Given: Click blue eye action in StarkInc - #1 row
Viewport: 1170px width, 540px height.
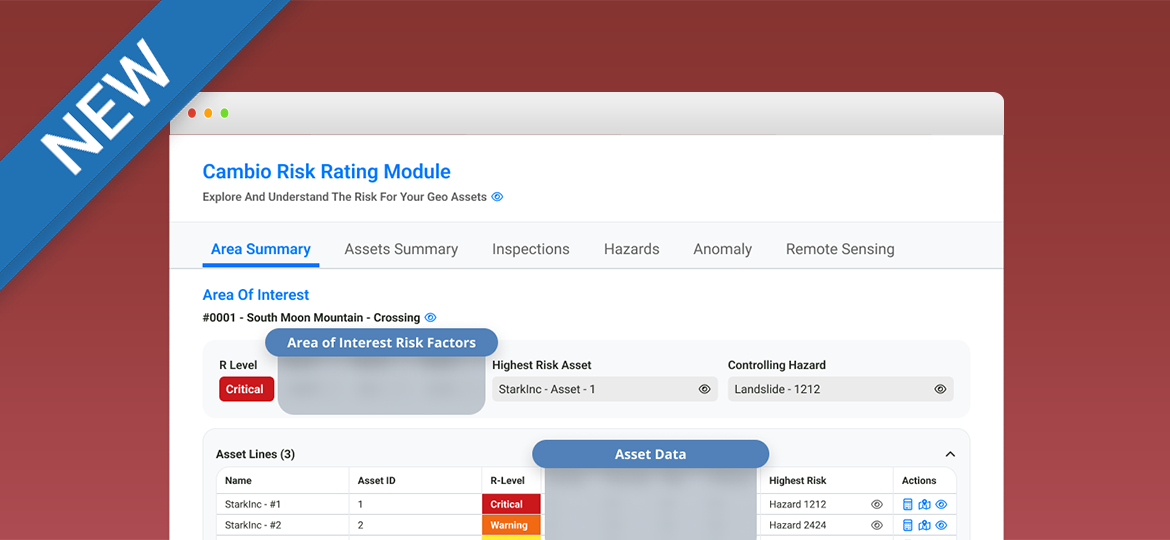Looking at the screenshot, I should click(941, 504).
